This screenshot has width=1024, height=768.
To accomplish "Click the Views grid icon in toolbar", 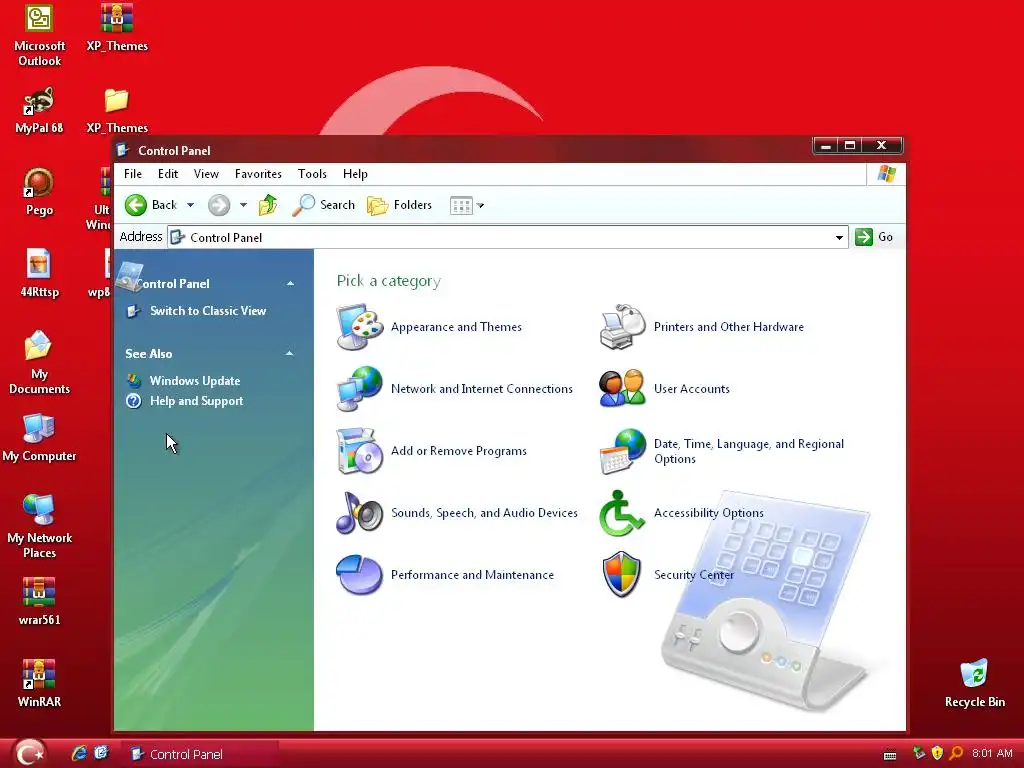I will pos(461,206).
